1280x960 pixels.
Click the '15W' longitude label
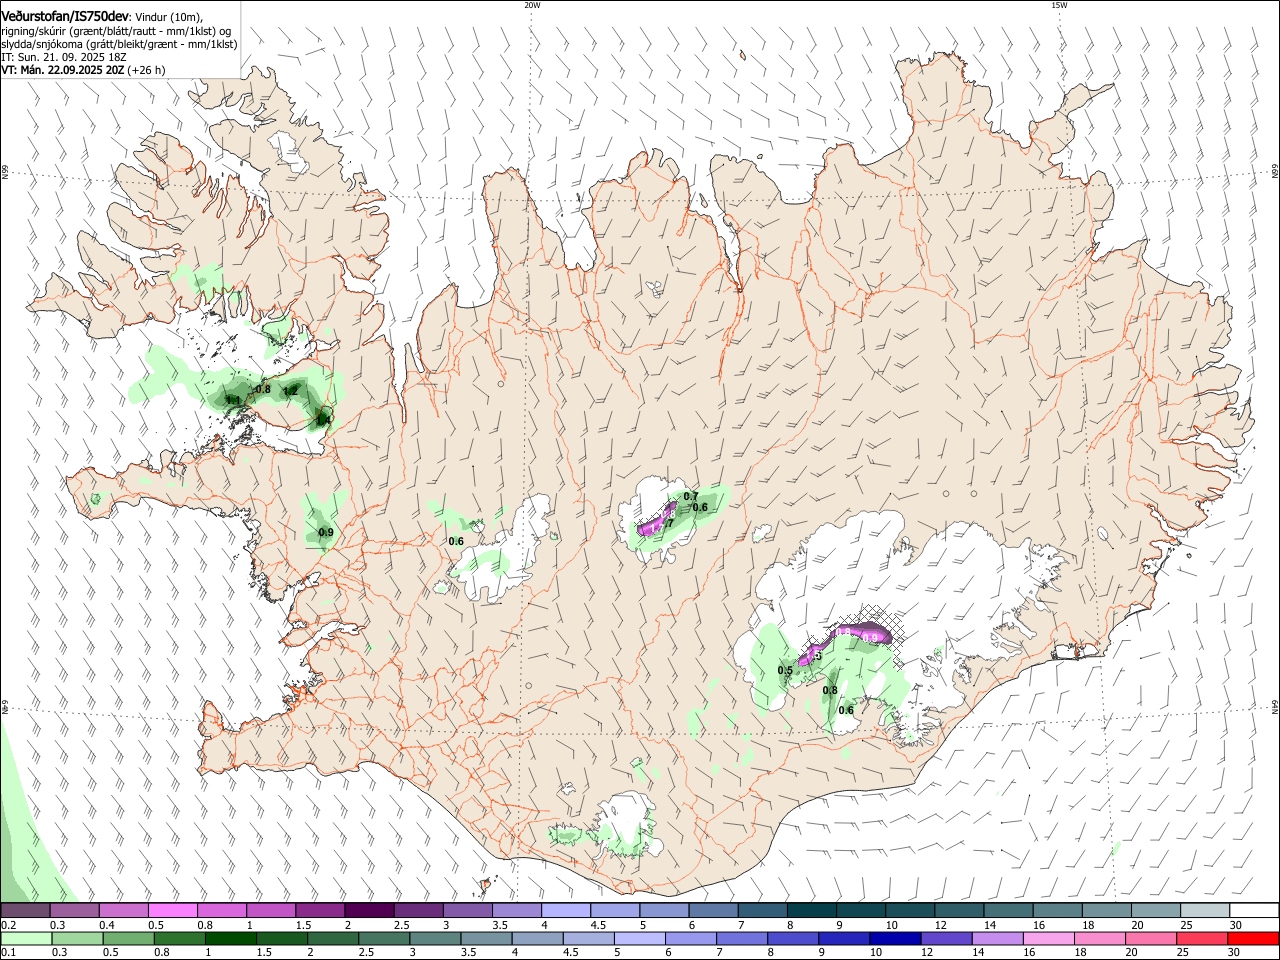click(x=1059, y=5)
